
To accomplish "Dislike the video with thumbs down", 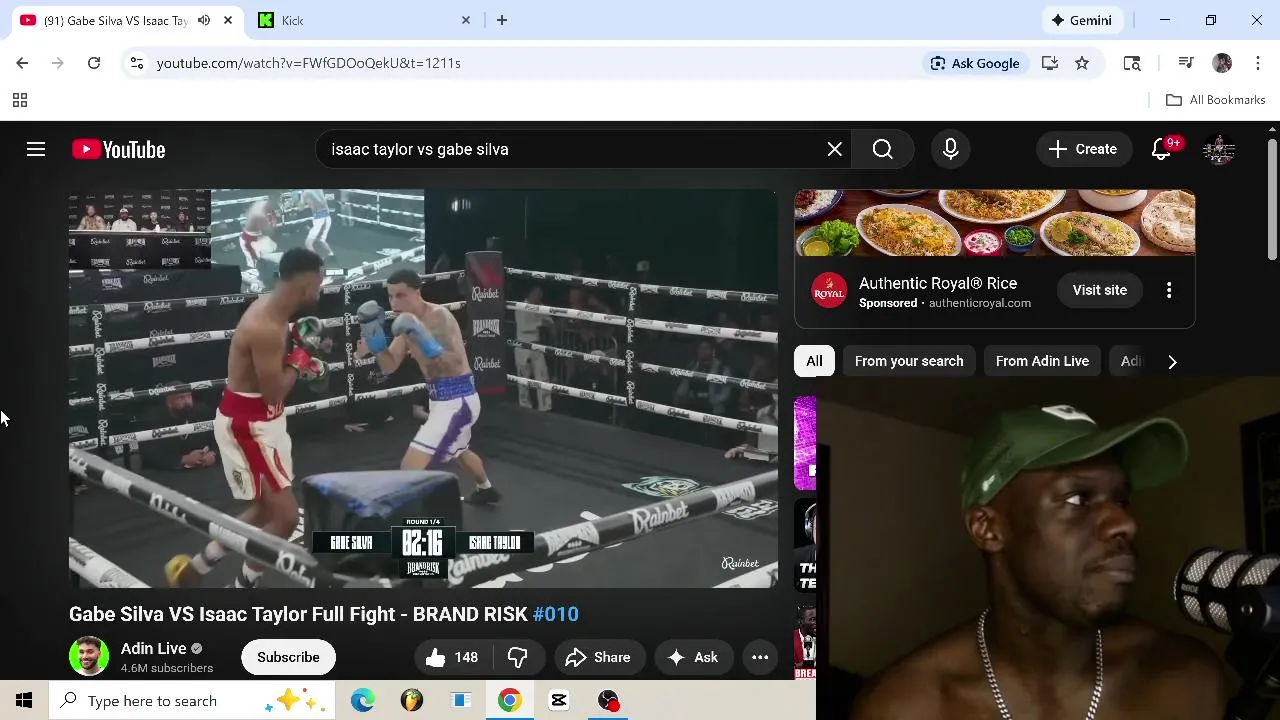I will coord(518,657).
